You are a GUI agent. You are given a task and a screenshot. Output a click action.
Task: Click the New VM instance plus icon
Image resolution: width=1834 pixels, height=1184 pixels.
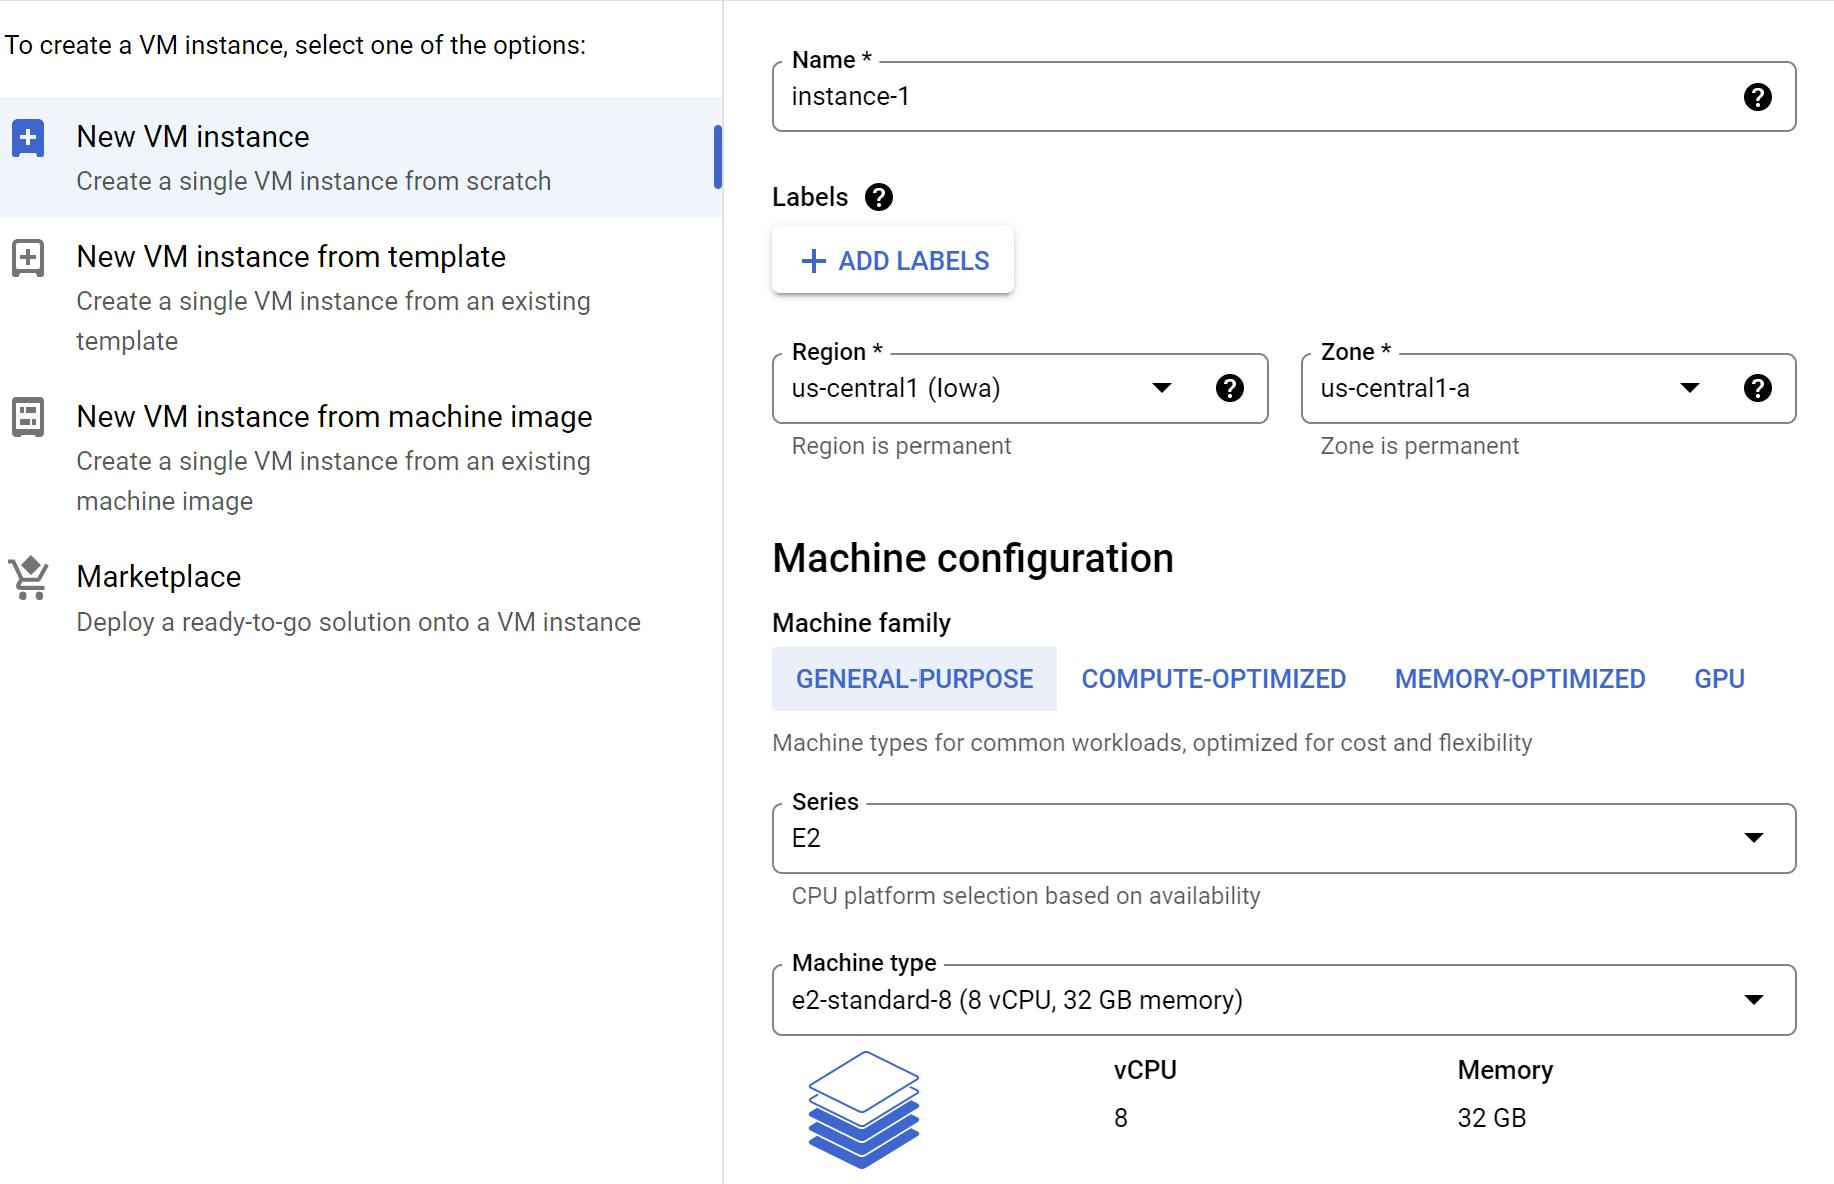tap(28, 138)
